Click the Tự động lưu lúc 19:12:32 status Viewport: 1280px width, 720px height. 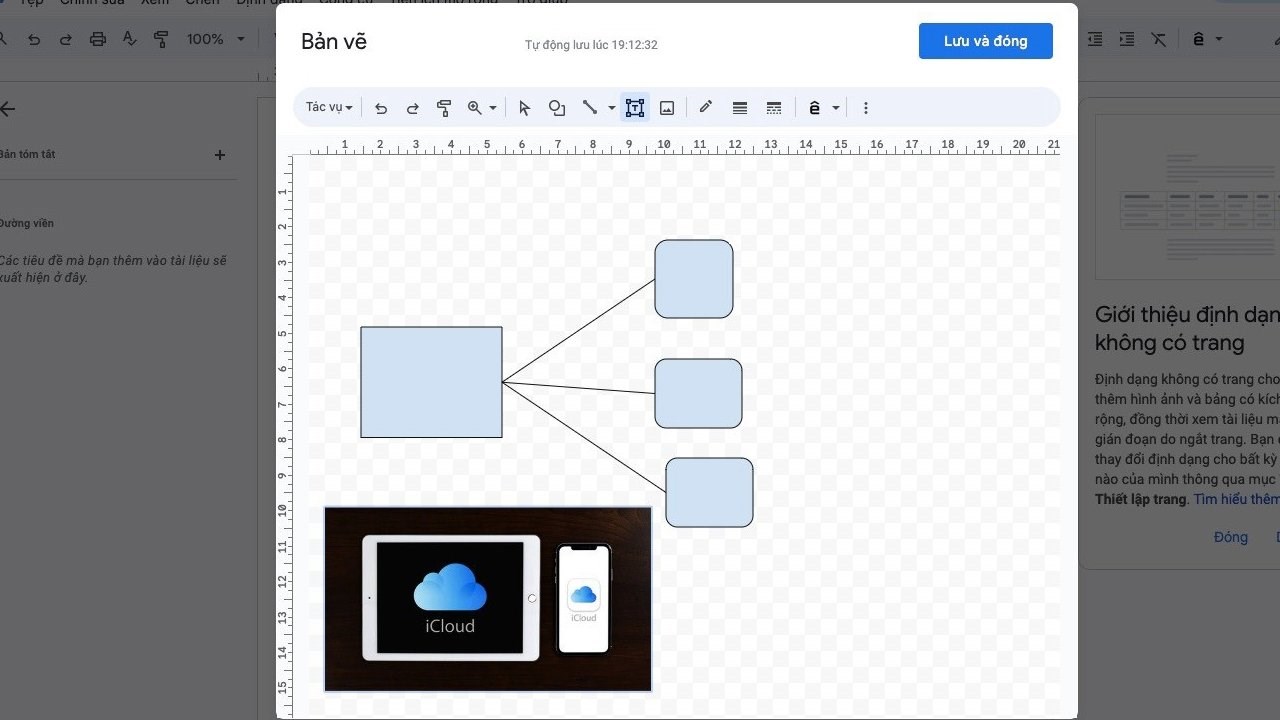[591, 45]
